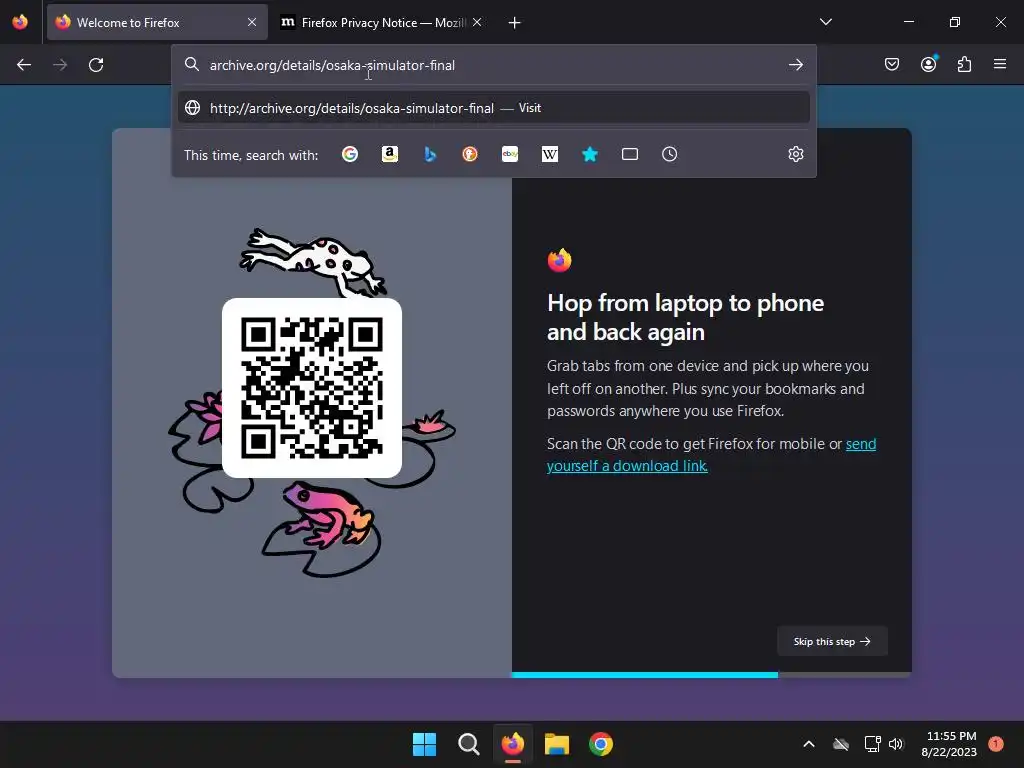The width and height of the screenshot is (1024, 768).
Task: Close the Firefox Privacy Notice tab
Action: tap(477, 22)
